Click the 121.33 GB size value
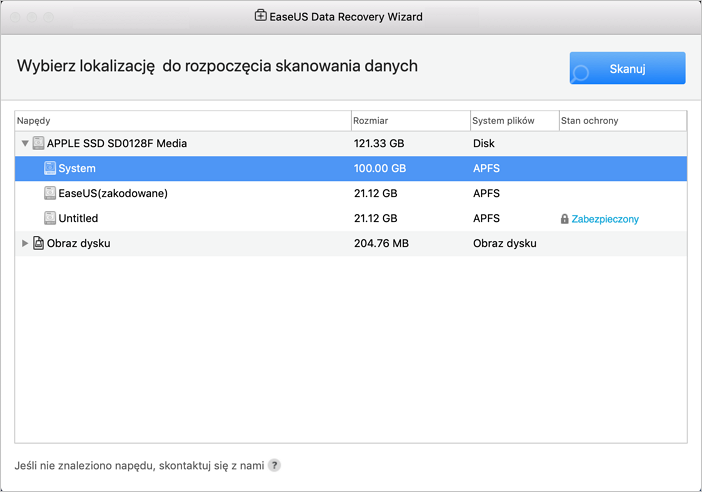This screenshot has width=702, height=492. (379, 143)
